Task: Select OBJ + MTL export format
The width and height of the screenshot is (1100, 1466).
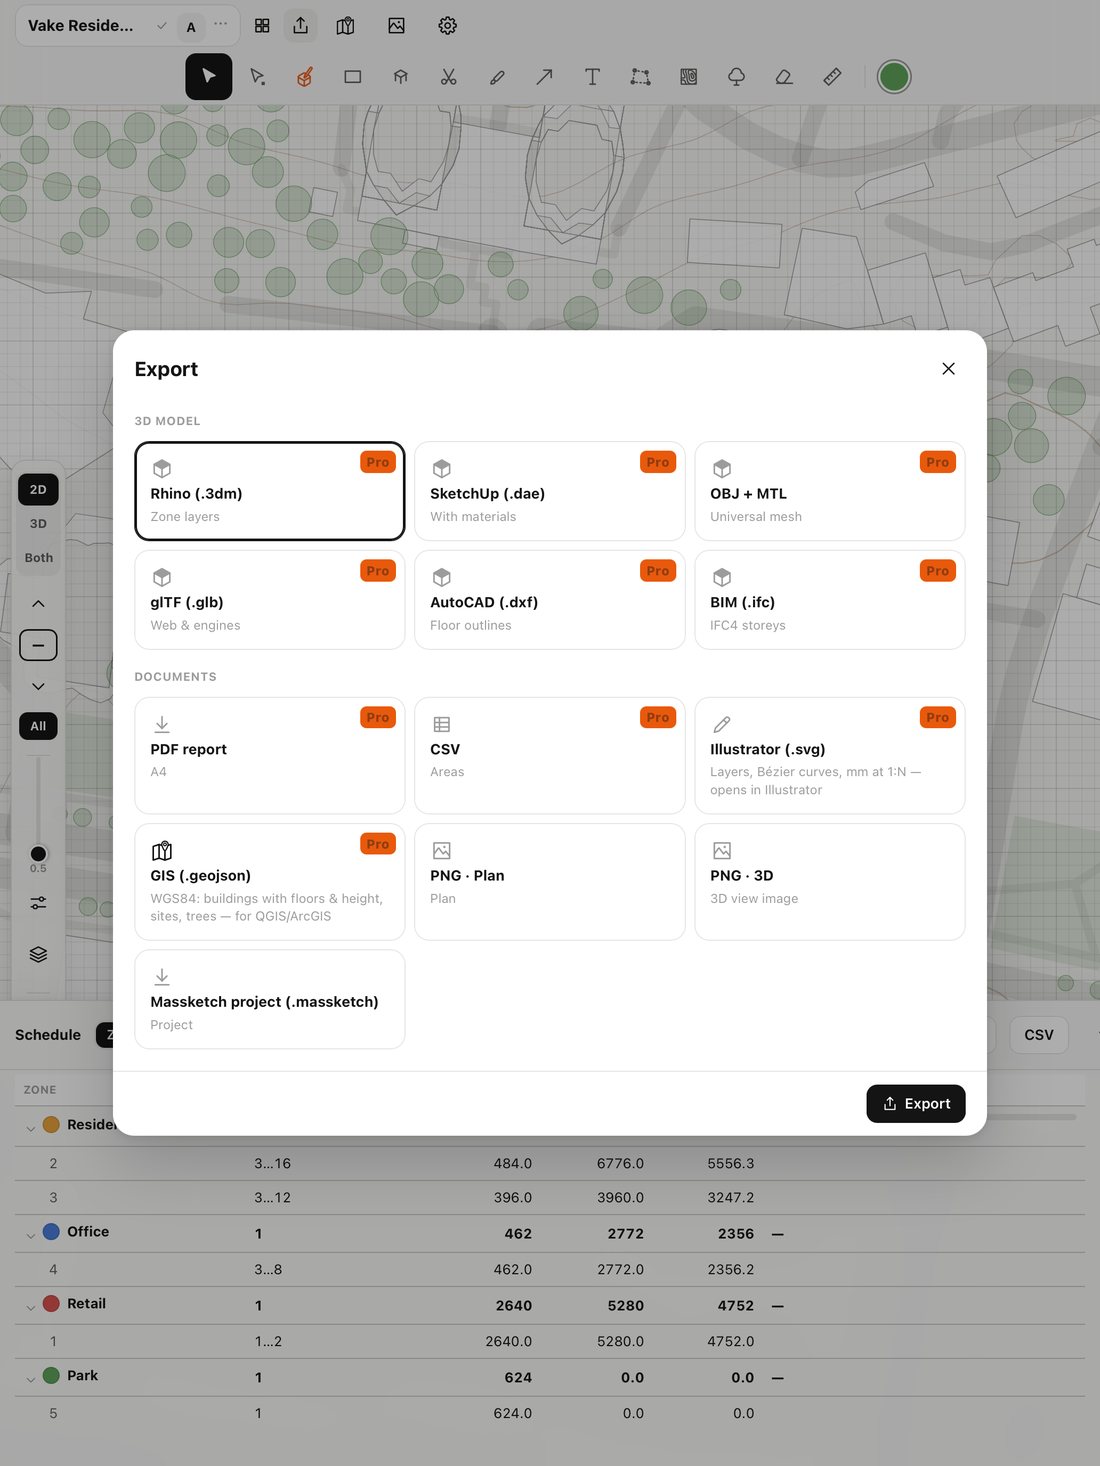Action: (x=830, y=491)
